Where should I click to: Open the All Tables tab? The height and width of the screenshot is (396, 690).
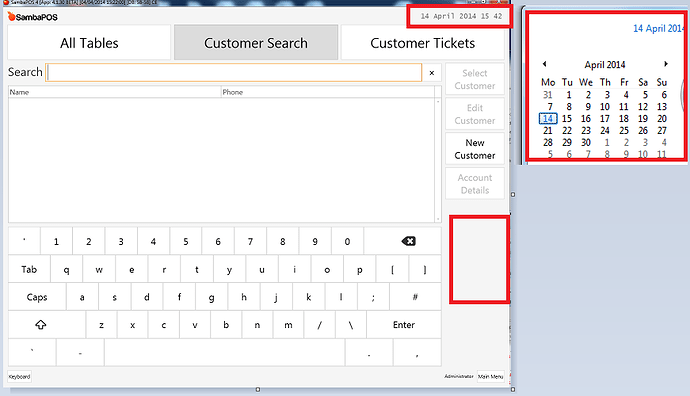(89, 43)
